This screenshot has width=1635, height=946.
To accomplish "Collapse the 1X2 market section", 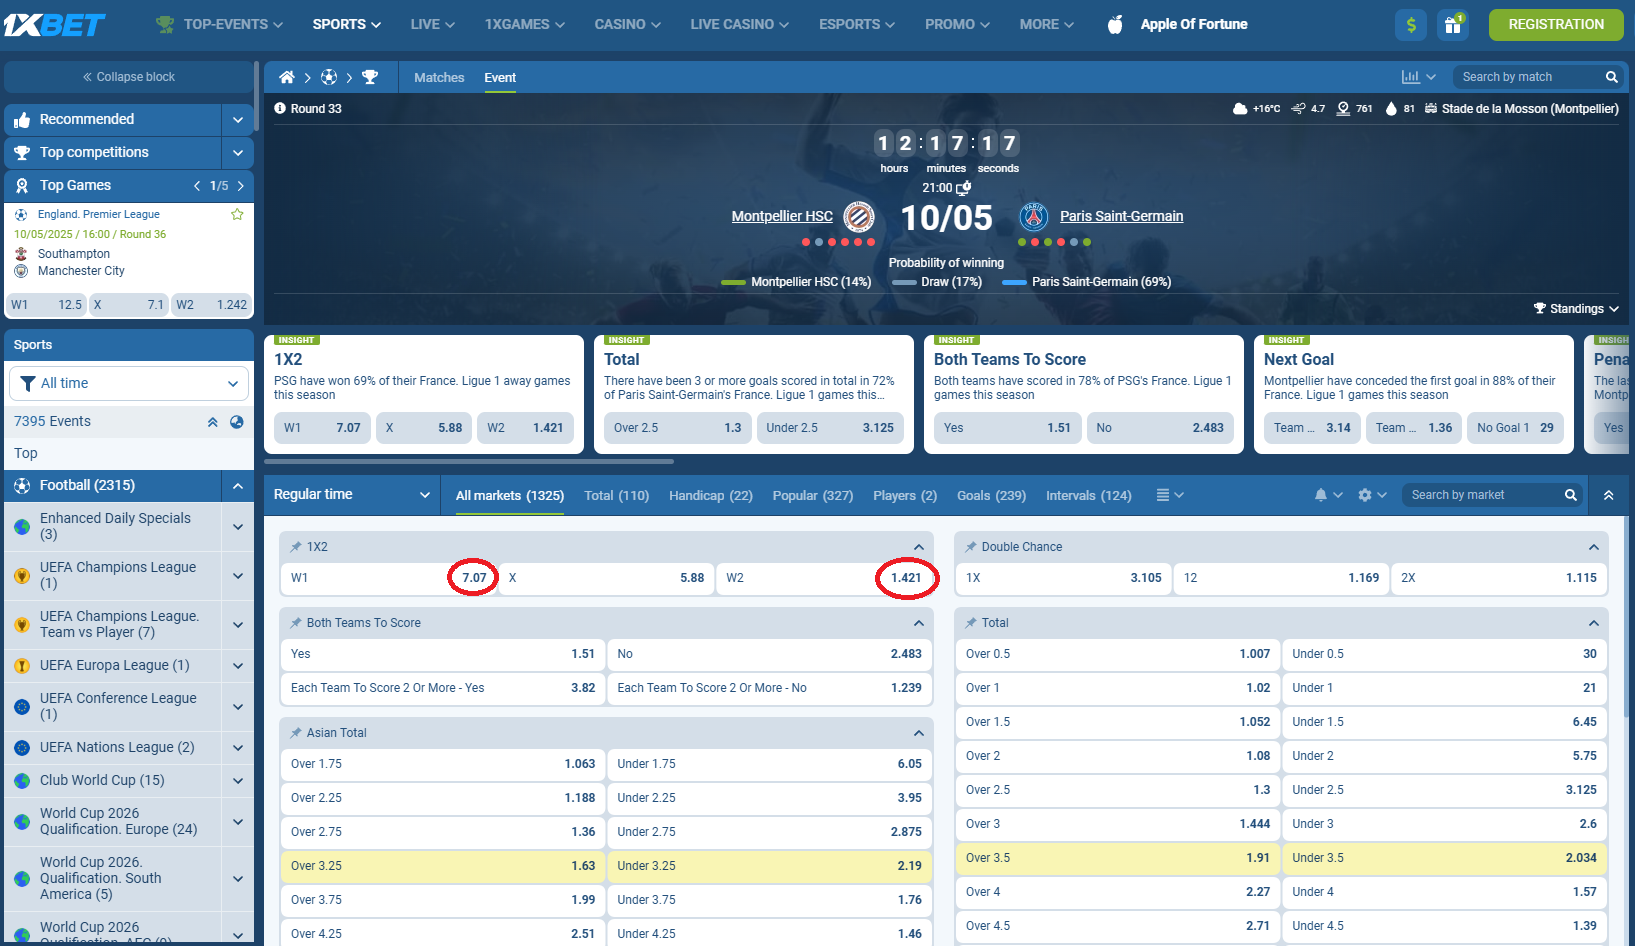I will (919, 547).
